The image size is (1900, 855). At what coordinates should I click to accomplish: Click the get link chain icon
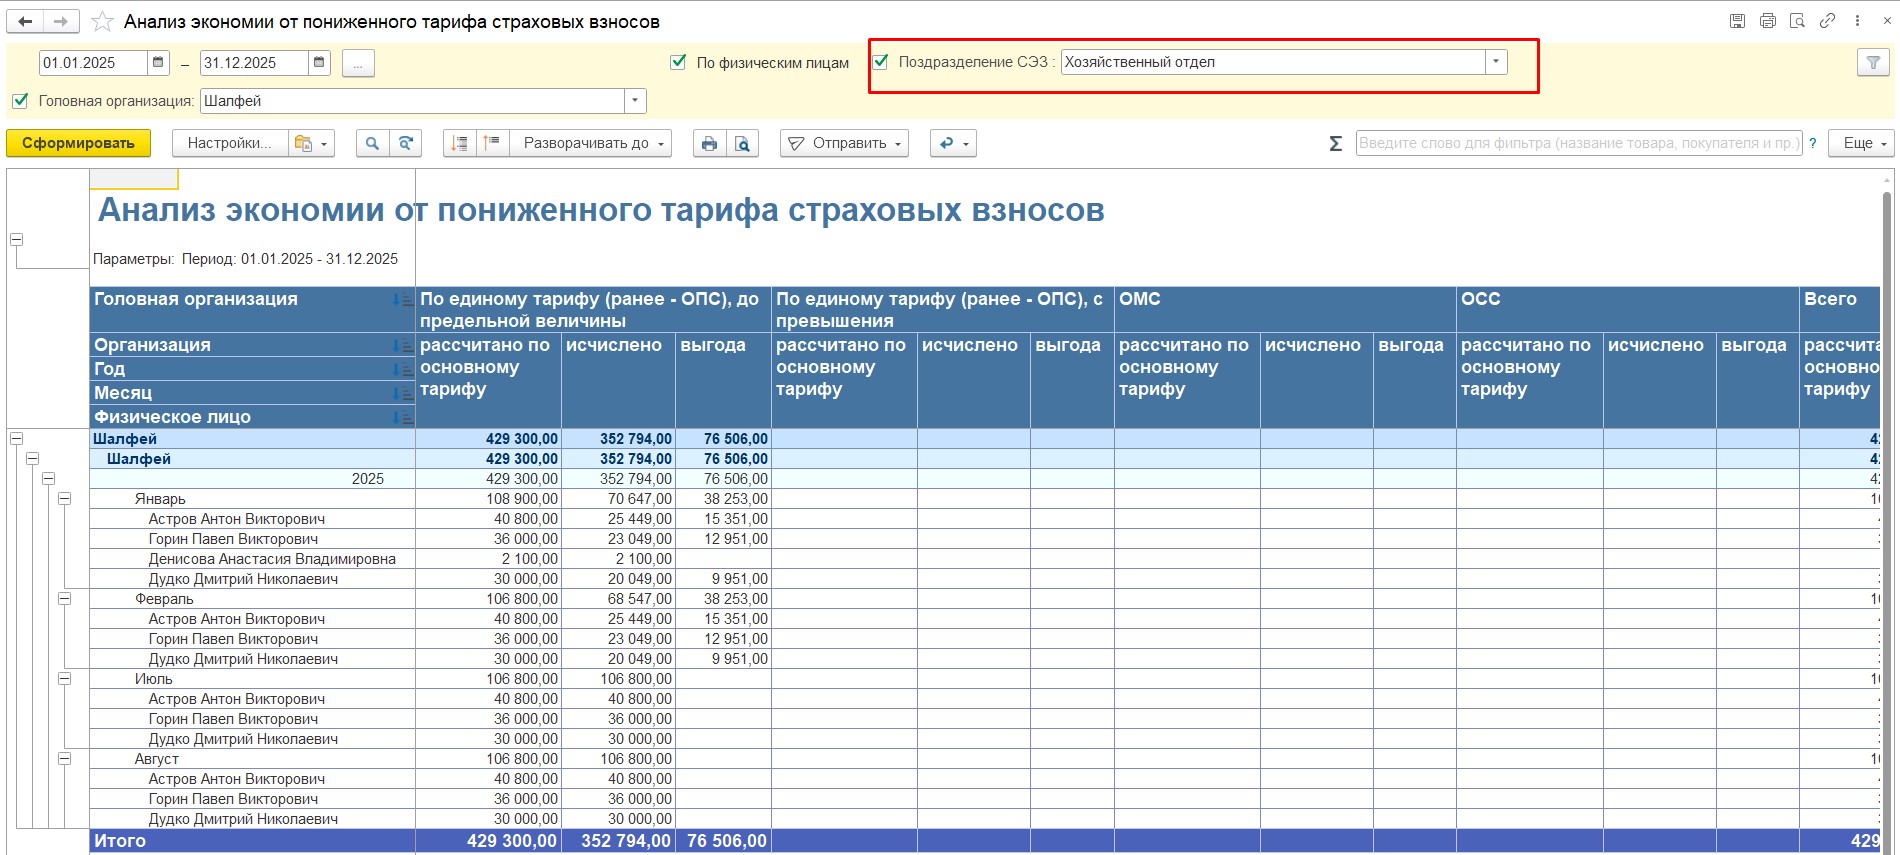[1827, 21]
